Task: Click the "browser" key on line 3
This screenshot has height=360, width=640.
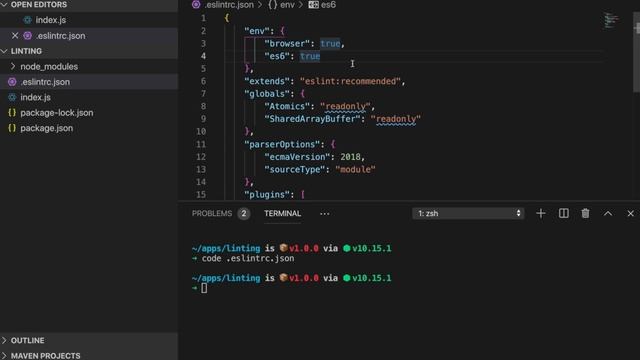Action: click(x=287, y=44)
